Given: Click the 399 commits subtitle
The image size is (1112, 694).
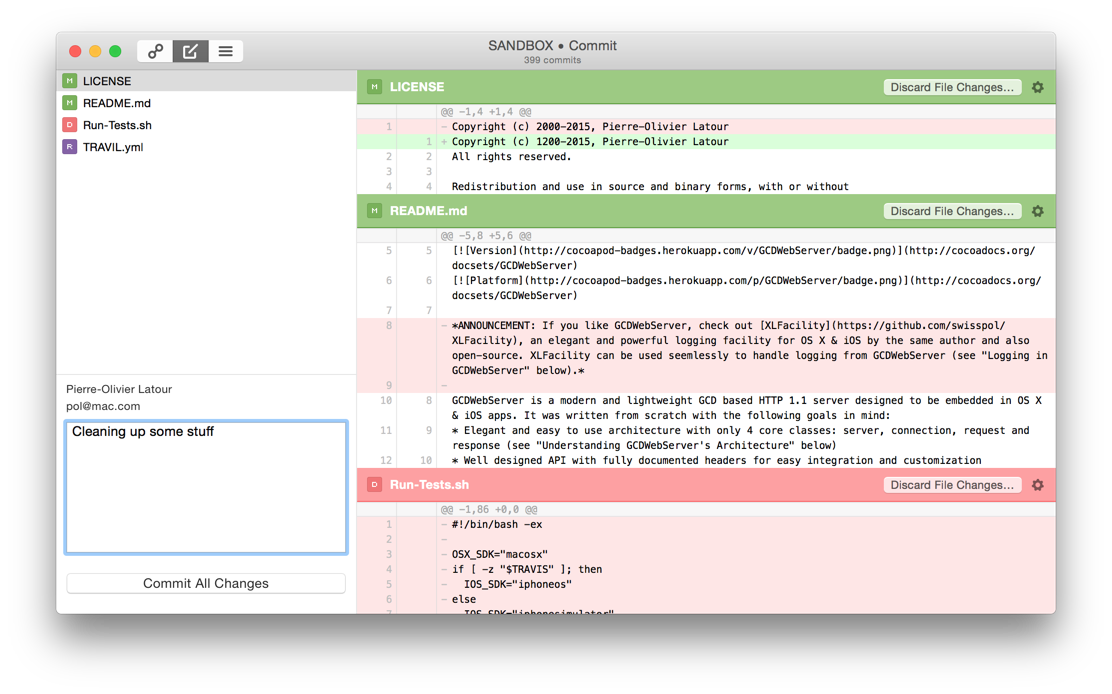Looking at the screenshot, I should coord(552,60).
